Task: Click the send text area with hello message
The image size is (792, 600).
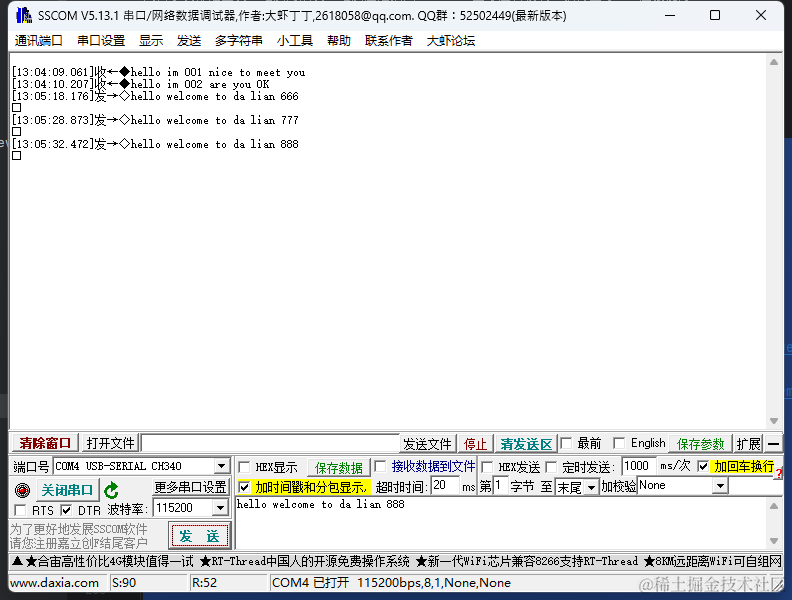Action: pos(501,523)
